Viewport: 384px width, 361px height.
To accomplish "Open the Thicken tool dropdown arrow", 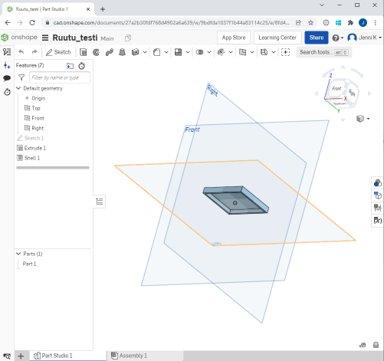I will tap(145, 52).
